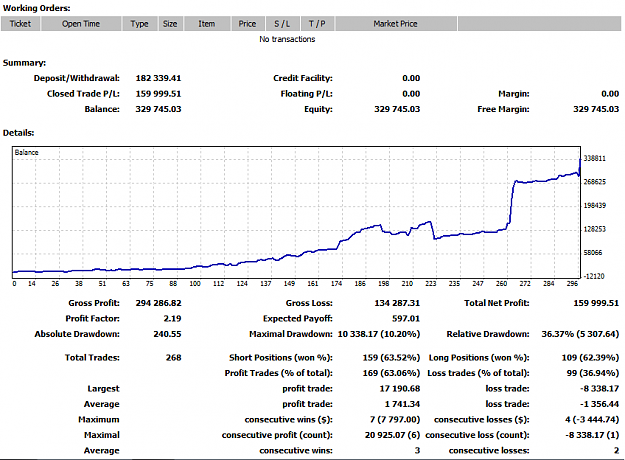Select the Gross Loss value 134 287.31
This screenshot has height=460, width=625.
[x=397, y=303]
